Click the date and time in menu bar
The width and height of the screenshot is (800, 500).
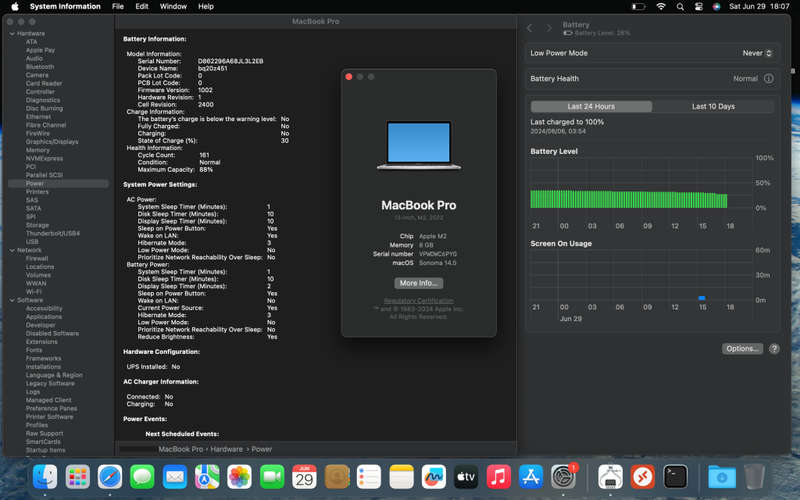(x=759, y=7)
